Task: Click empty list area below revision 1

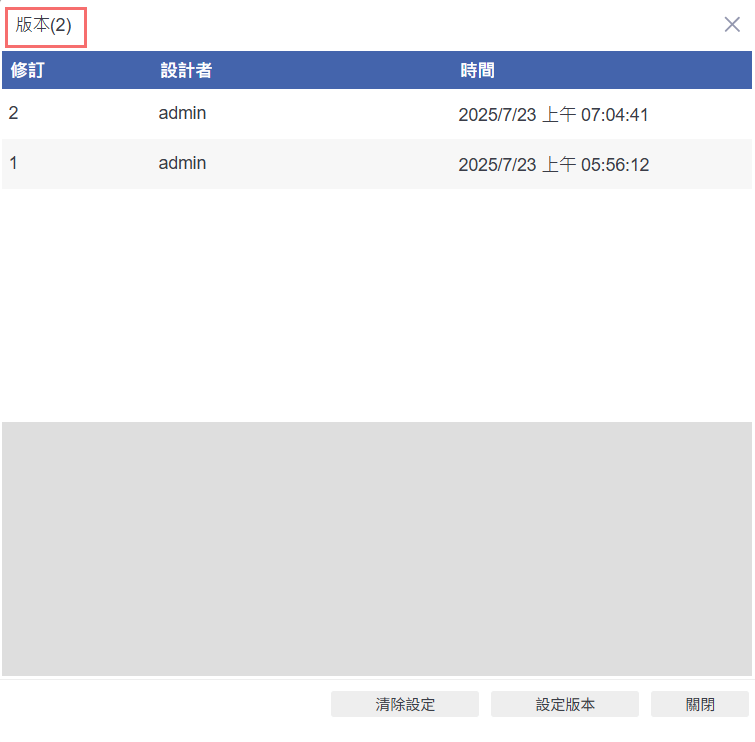Action: (376, 300)
